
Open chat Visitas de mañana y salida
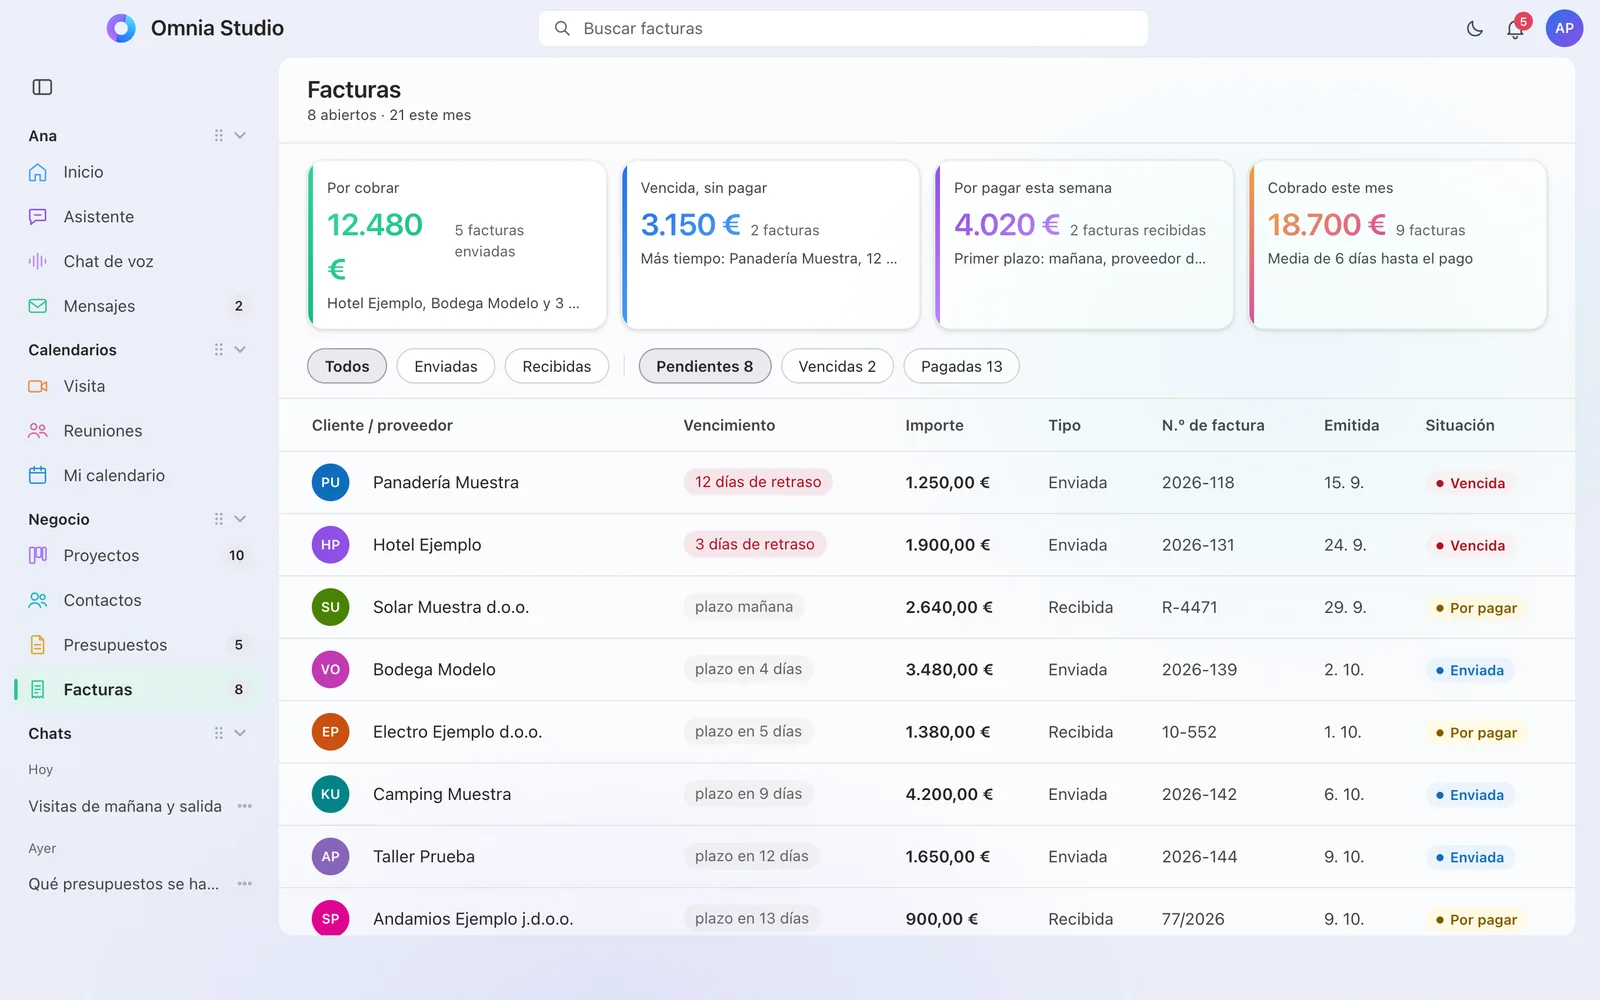(x=125, y=806)
